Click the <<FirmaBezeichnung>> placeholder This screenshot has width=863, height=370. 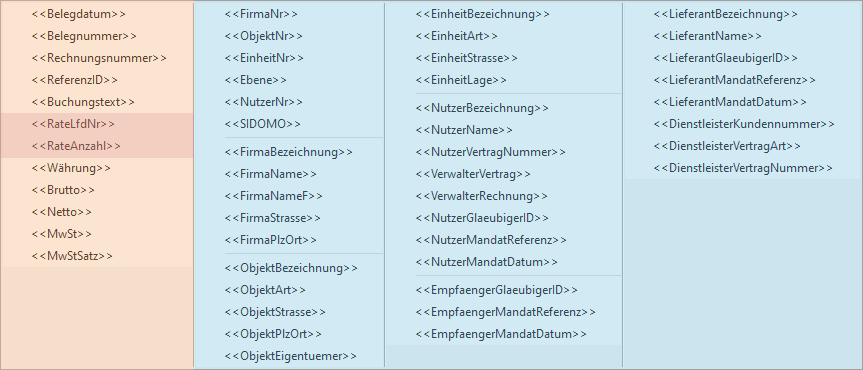(x=289, y=152)
